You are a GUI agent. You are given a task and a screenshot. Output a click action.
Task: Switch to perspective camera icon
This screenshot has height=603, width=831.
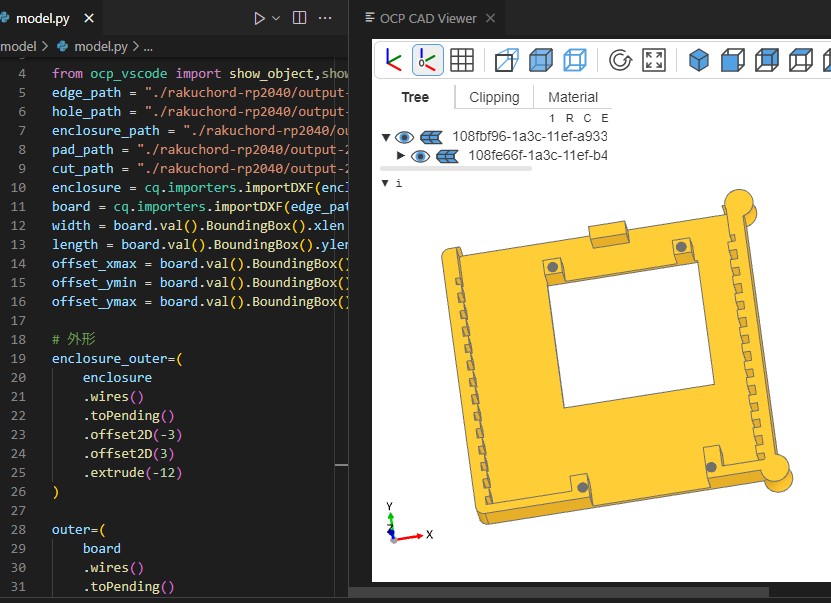click(507, 60)
